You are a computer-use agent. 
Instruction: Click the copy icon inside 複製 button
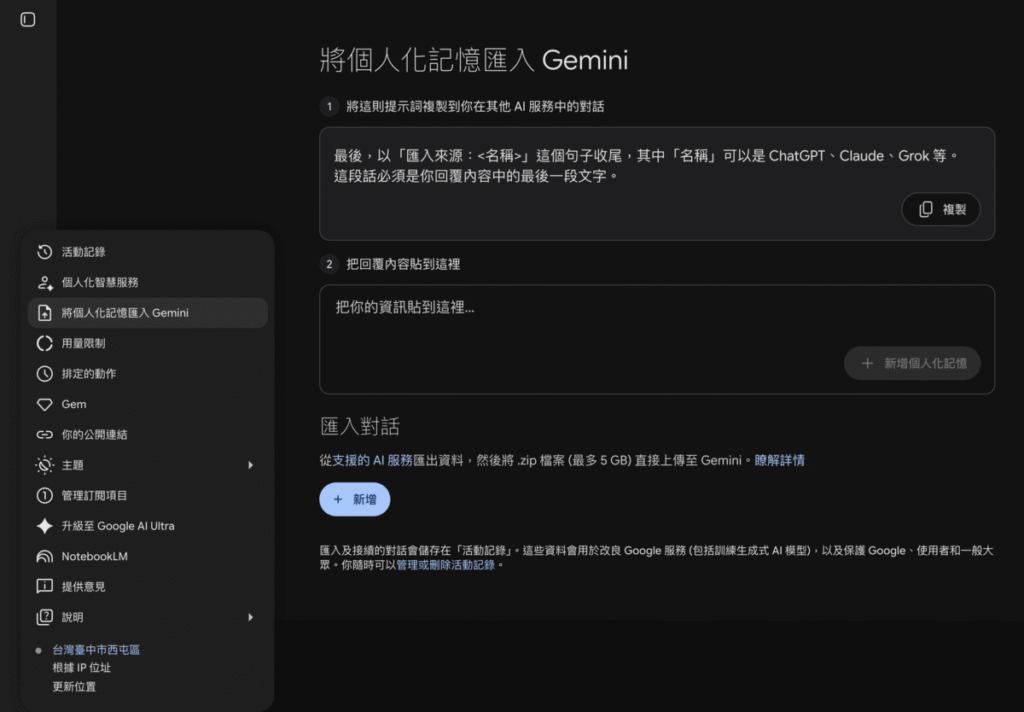pos(926,210)
